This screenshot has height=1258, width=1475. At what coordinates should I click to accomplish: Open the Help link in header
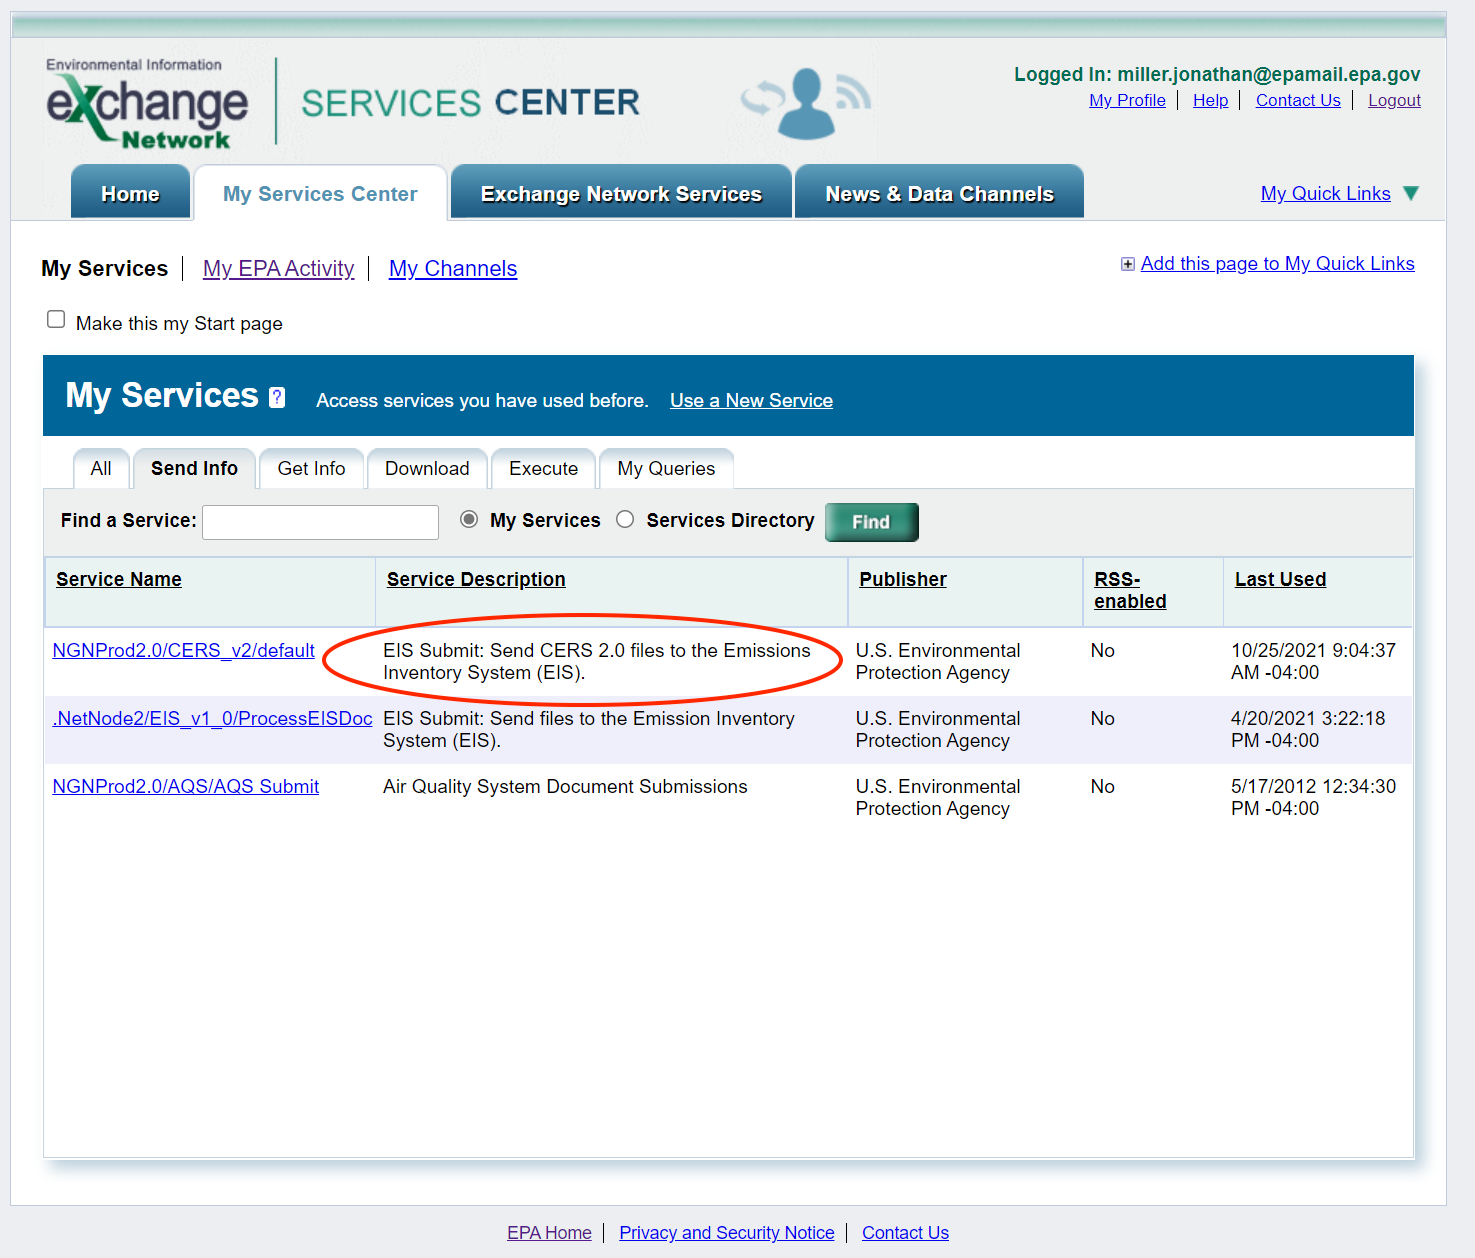pos(1210,100)
